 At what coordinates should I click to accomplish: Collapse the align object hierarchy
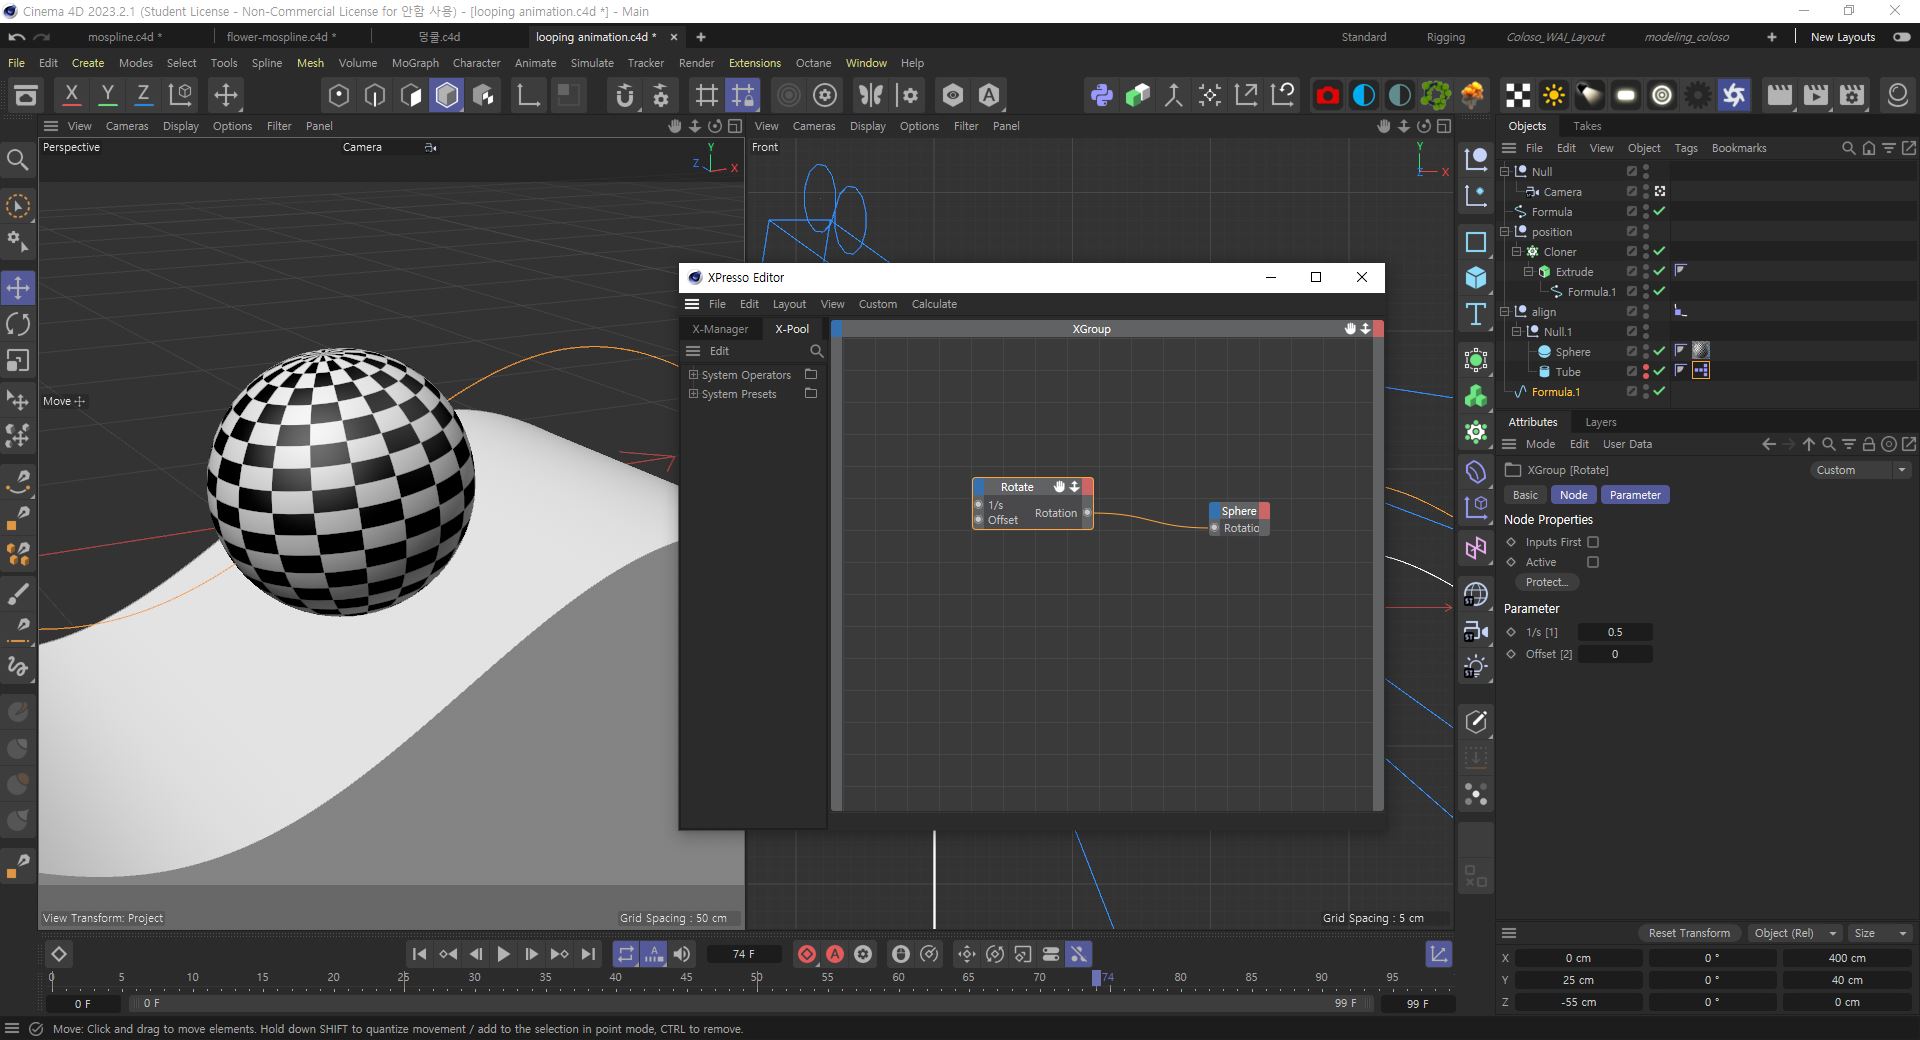point(1505,311)
